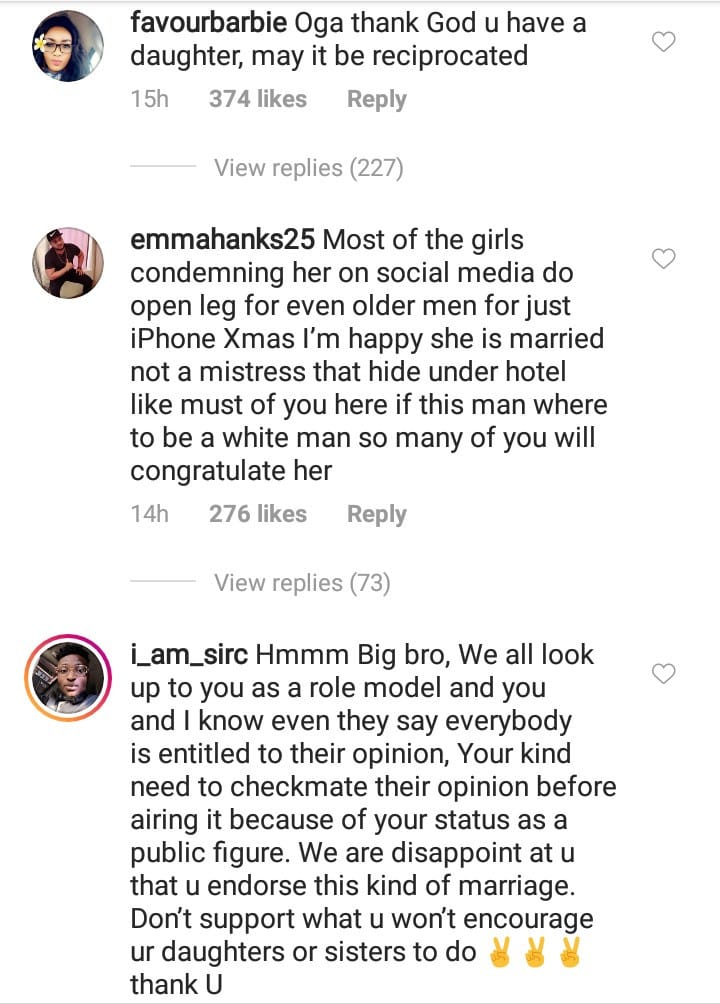Tap the comment text about iPhone Xmas
The height and width of the screenshot is (1004, 720).
[367, 355]
